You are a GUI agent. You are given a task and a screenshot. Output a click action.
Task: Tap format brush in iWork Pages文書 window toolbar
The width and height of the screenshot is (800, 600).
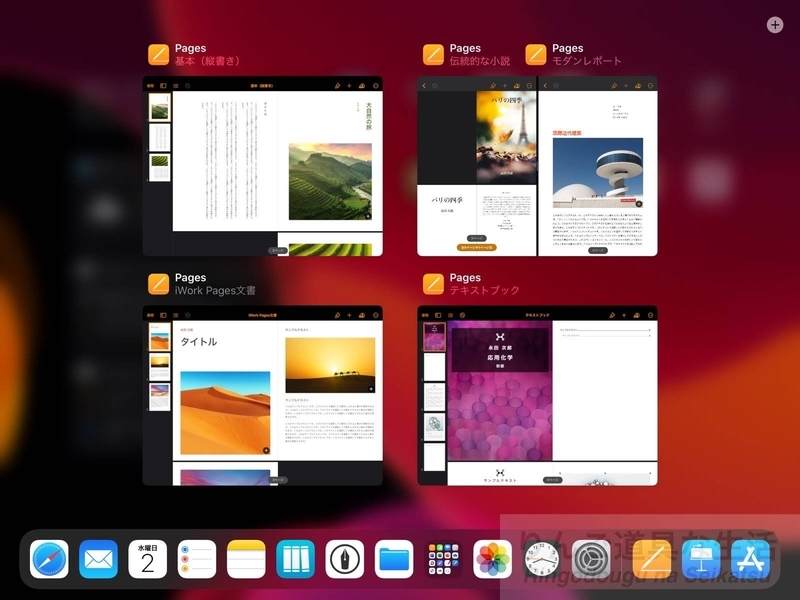(x=337, y=315)
